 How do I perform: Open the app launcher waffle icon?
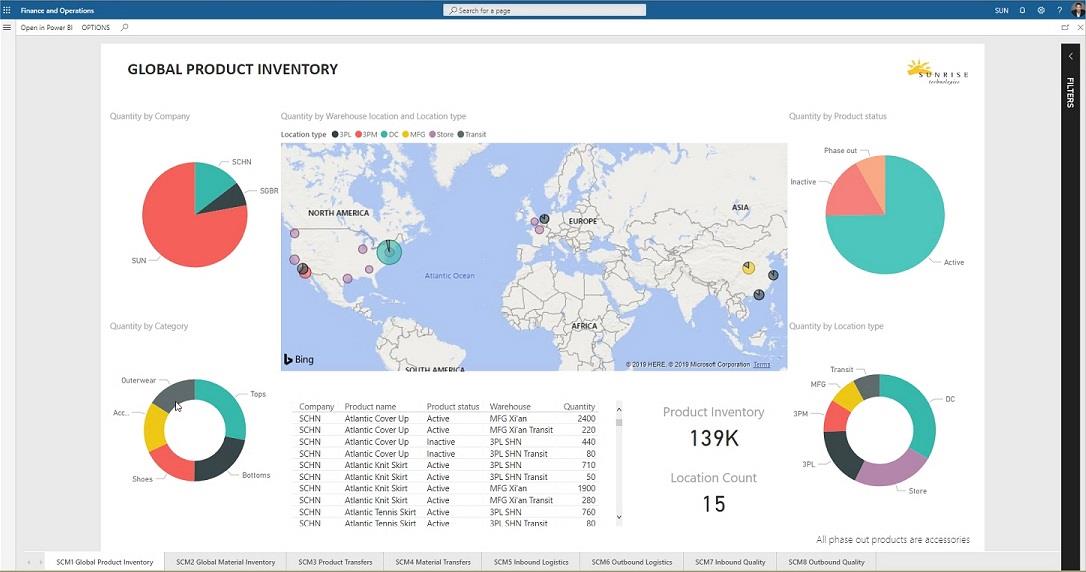pyautogui.click(x=7, y=10)
